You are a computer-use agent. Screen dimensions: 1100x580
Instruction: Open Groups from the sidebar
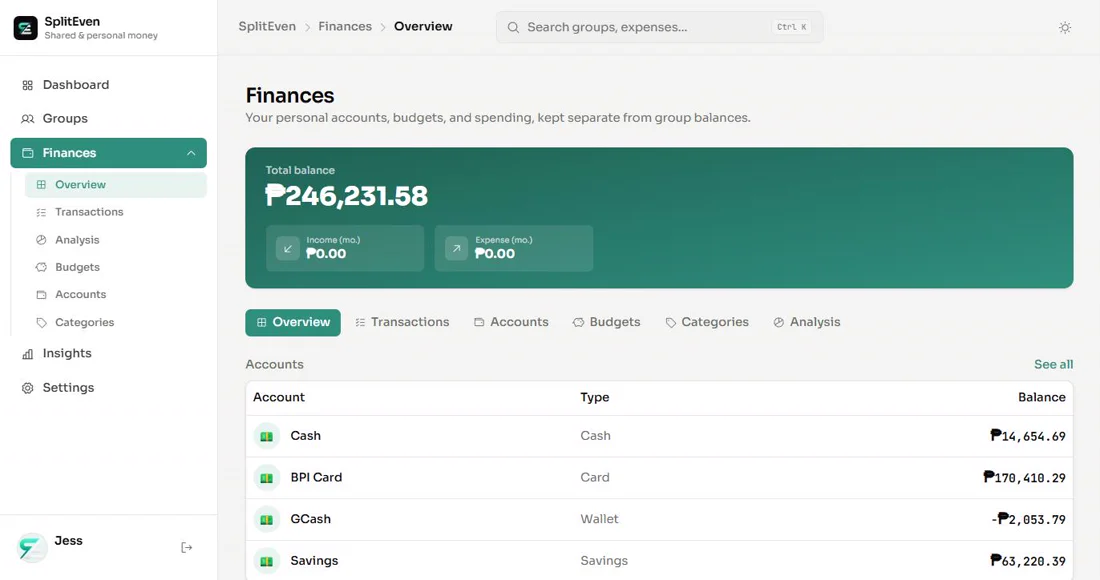tap(109, 119)
